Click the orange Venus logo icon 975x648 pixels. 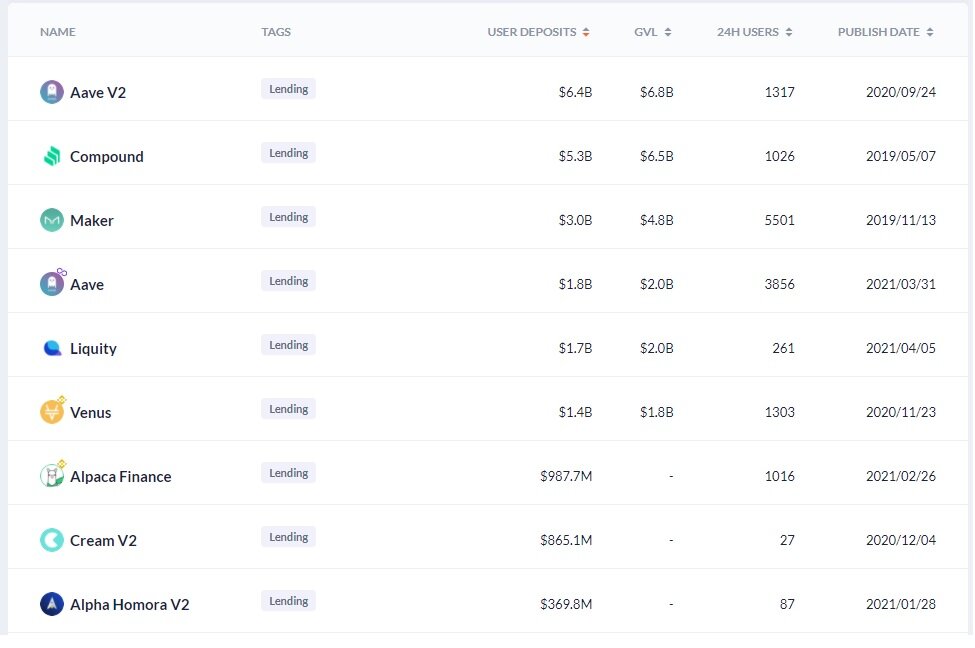click(x=52, y=412)
